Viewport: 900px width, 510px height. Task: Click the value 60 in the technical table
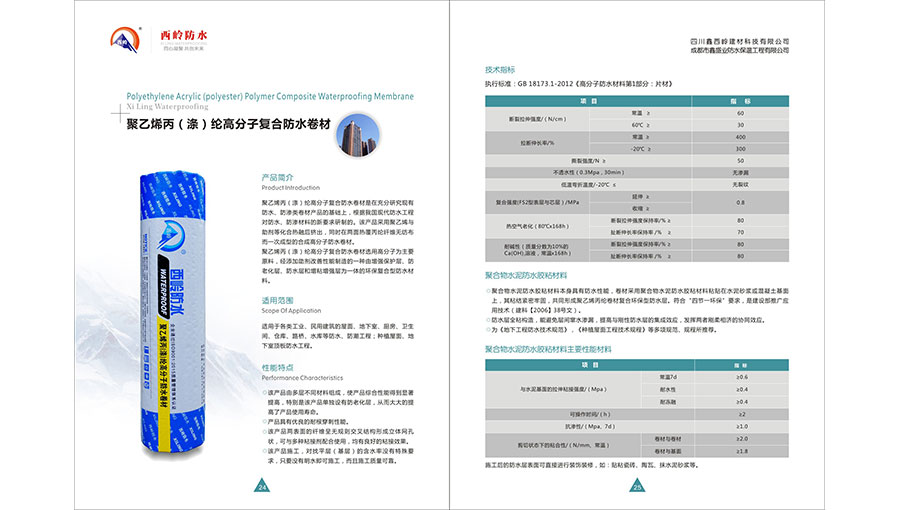tap(740, 113)
